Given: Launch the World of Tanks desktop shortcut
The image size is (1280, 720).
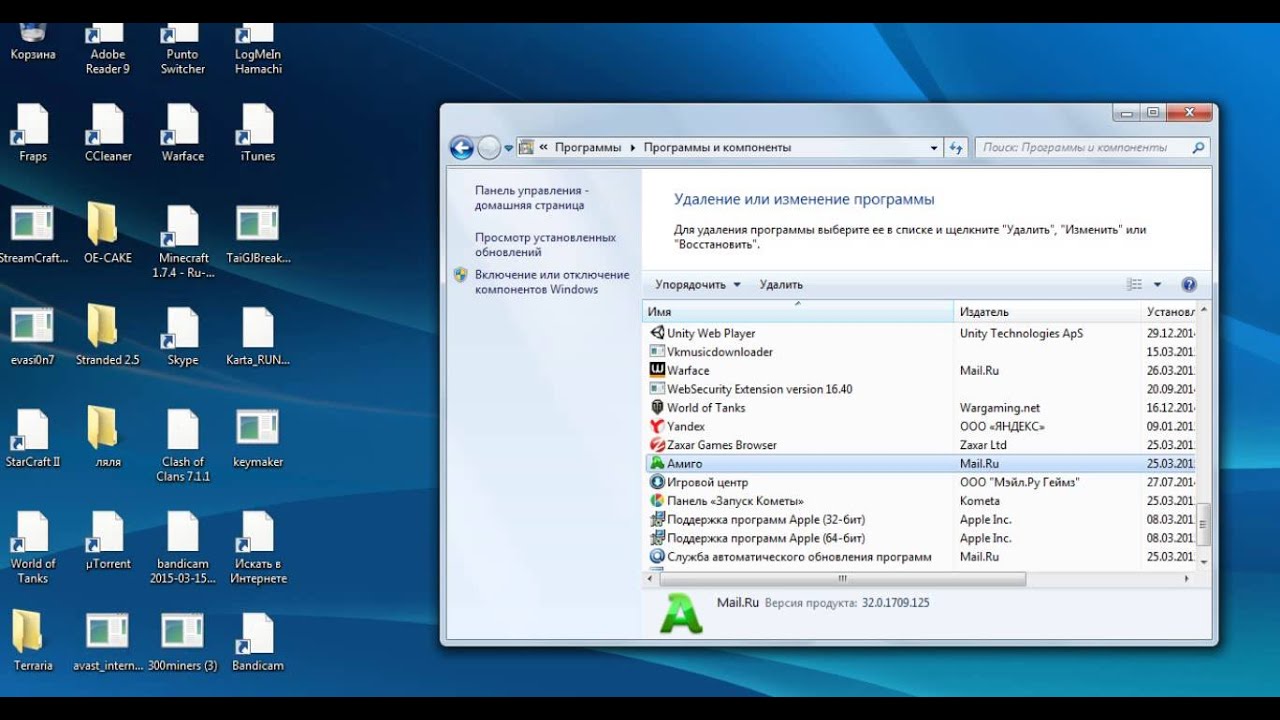Looking at the screenshot, I should [x=32, y=549].
